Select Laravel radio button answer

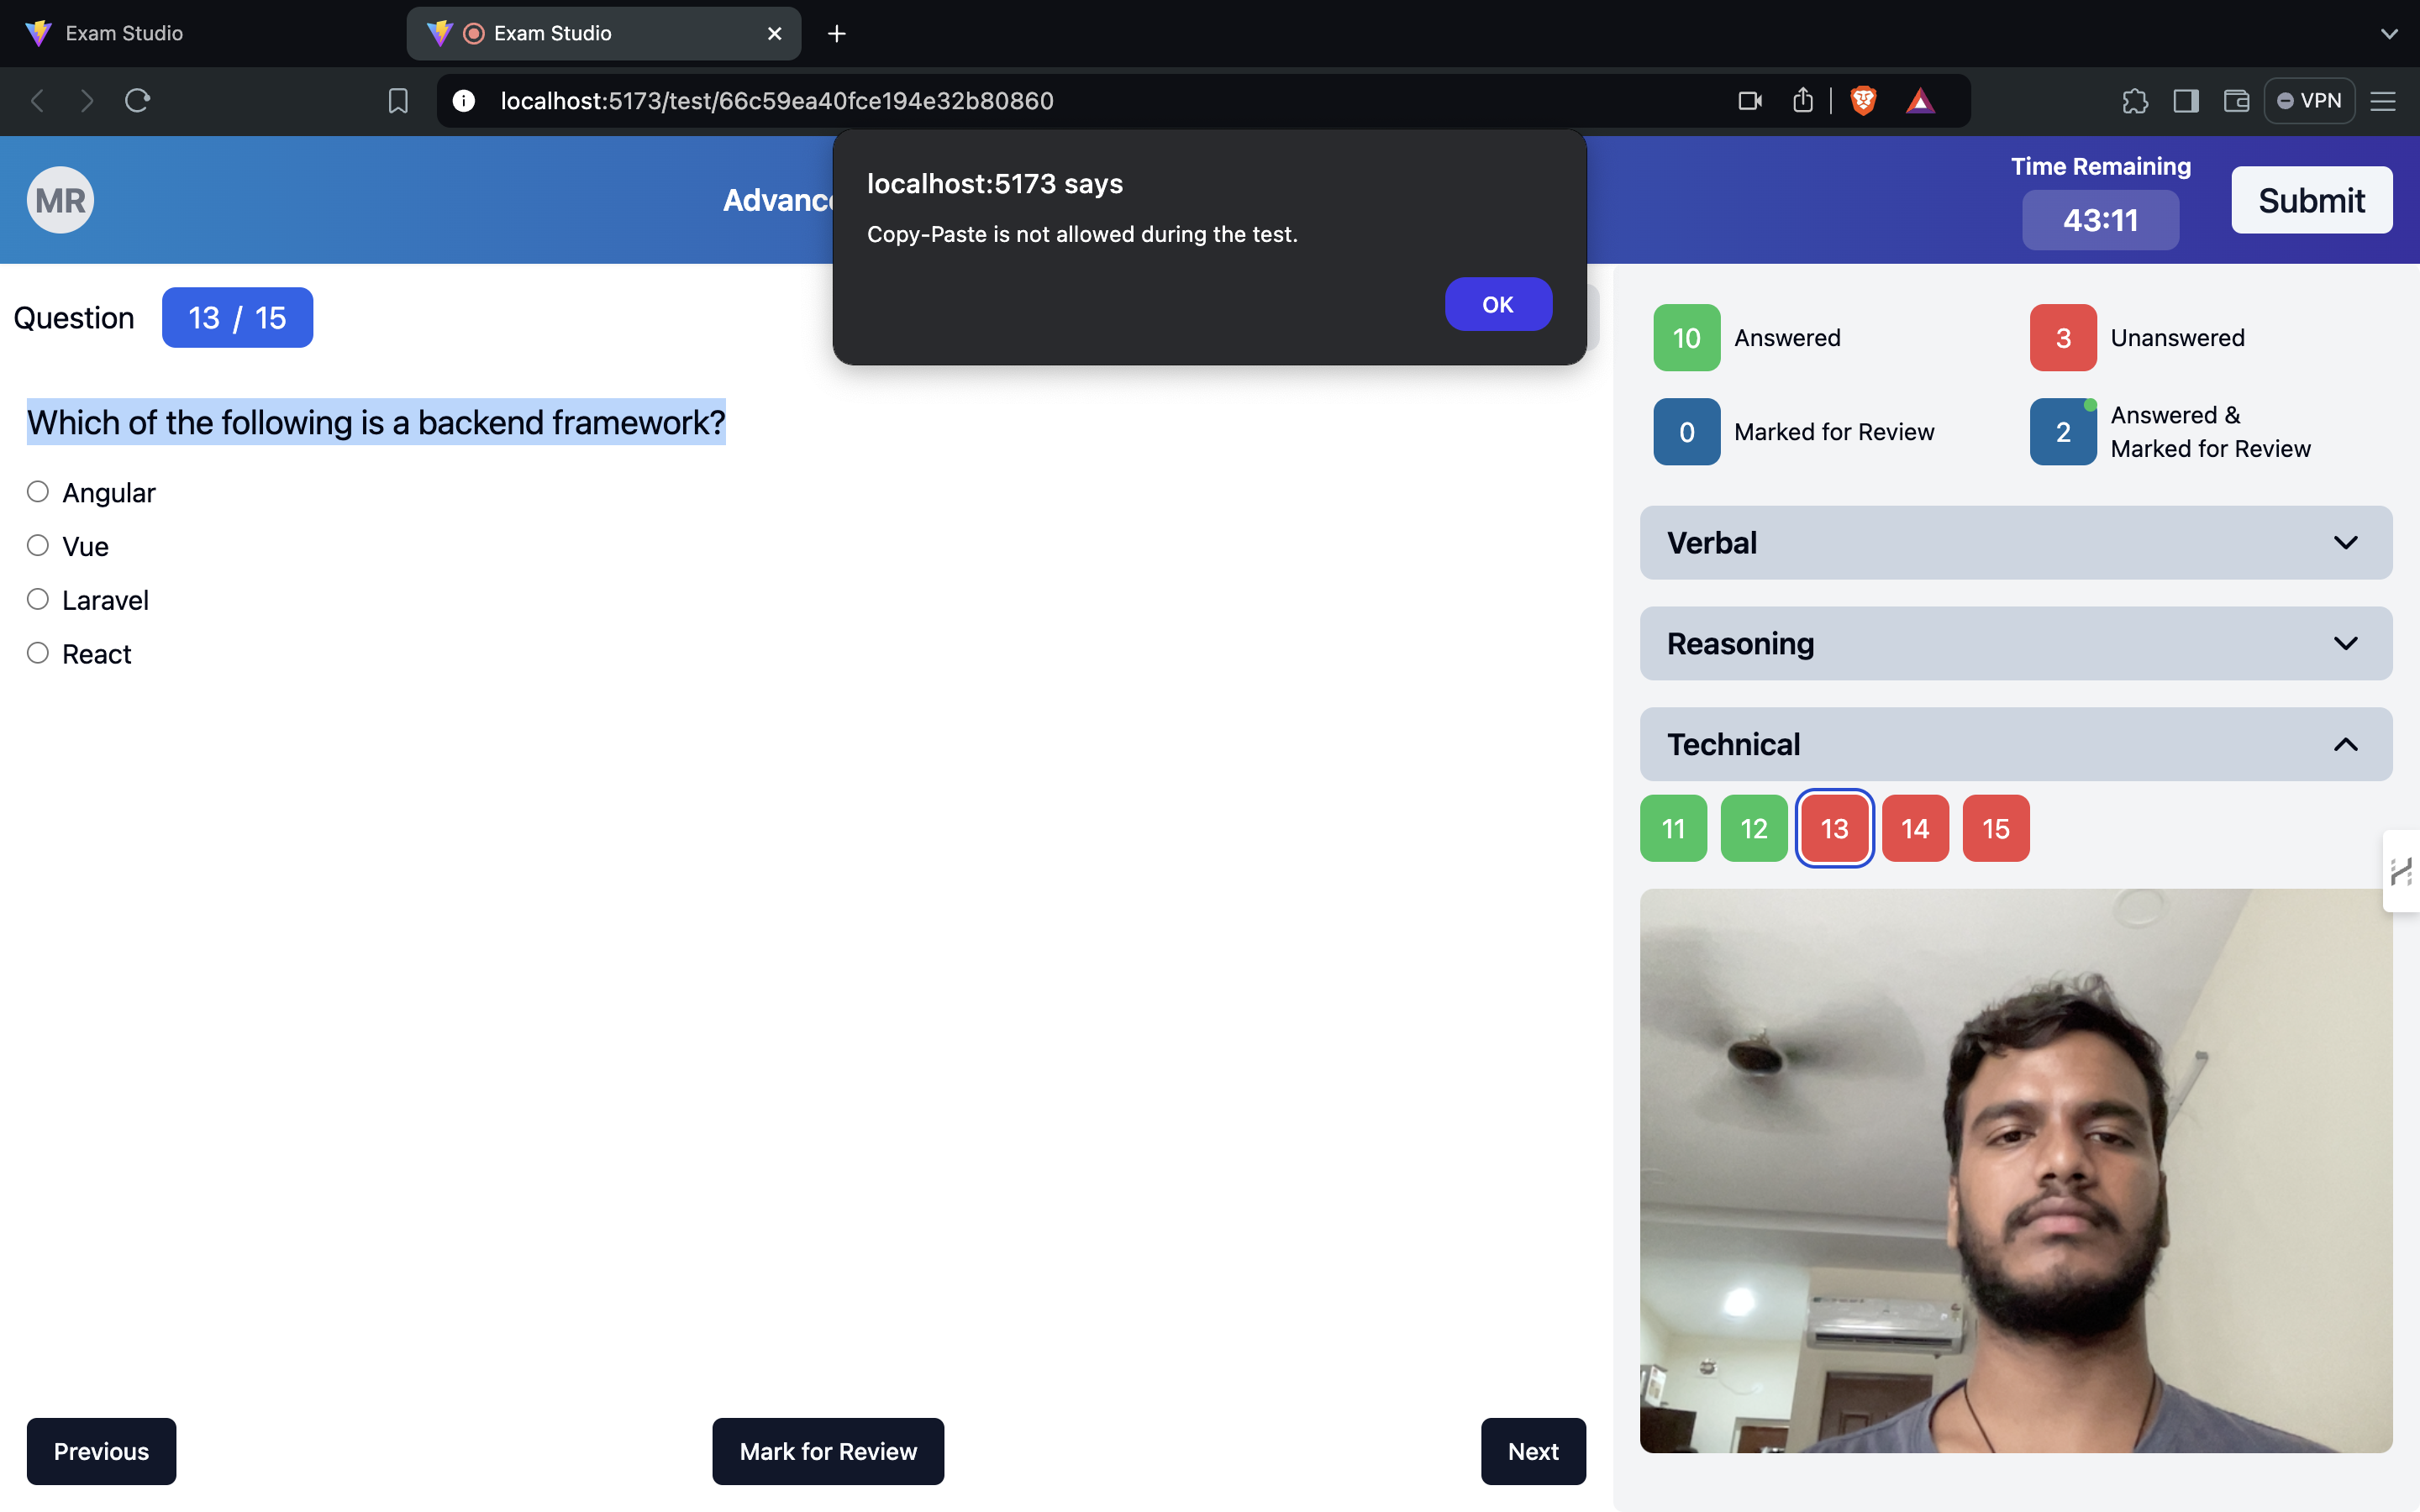pos(39,597)
